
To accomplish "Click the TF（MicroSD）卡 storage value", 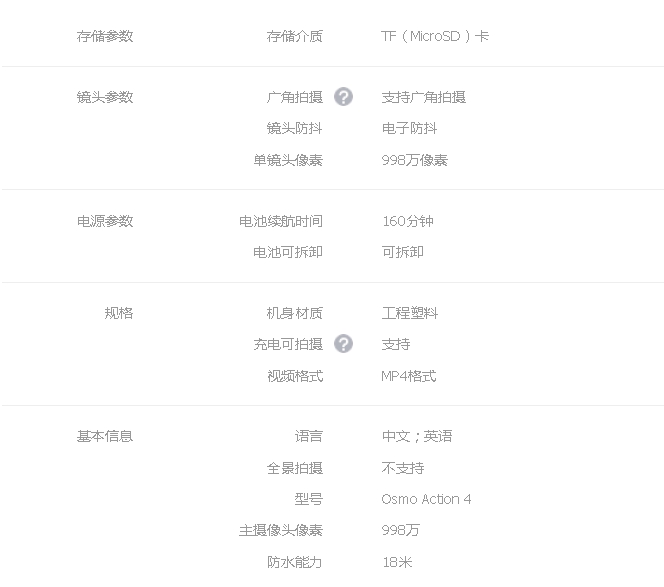I will coord(435,36).
